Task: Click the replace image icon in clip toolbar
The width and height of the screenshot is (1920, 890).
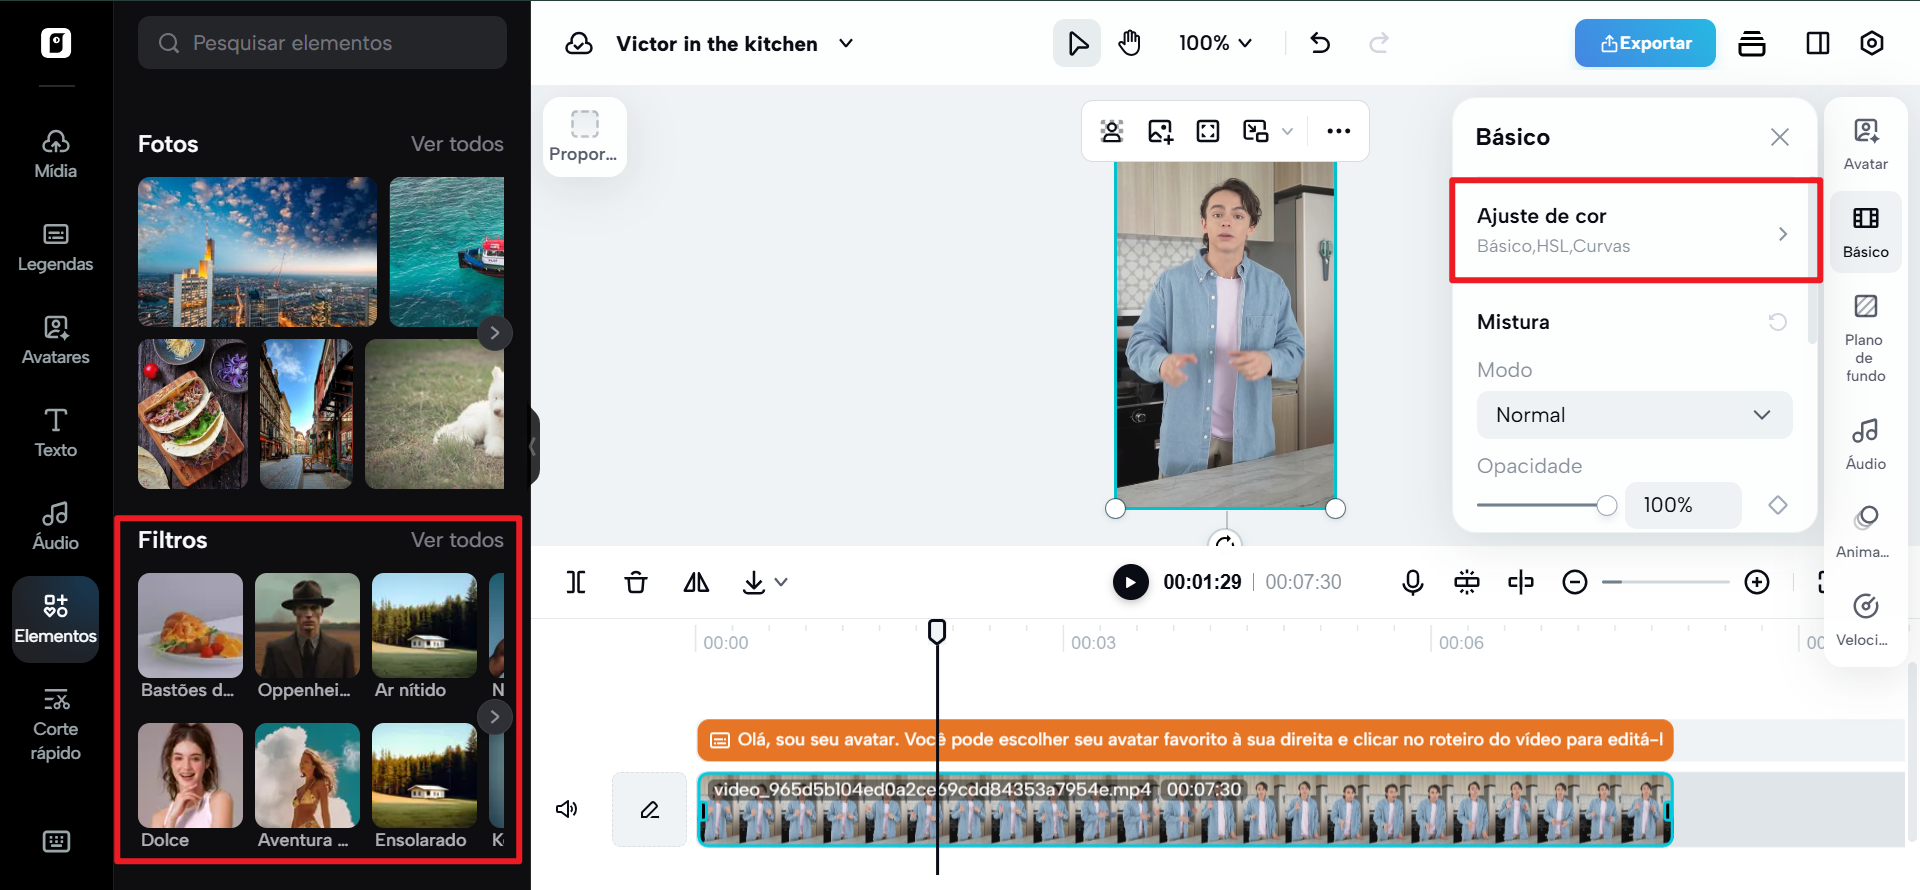Action: coord(1160,131)
